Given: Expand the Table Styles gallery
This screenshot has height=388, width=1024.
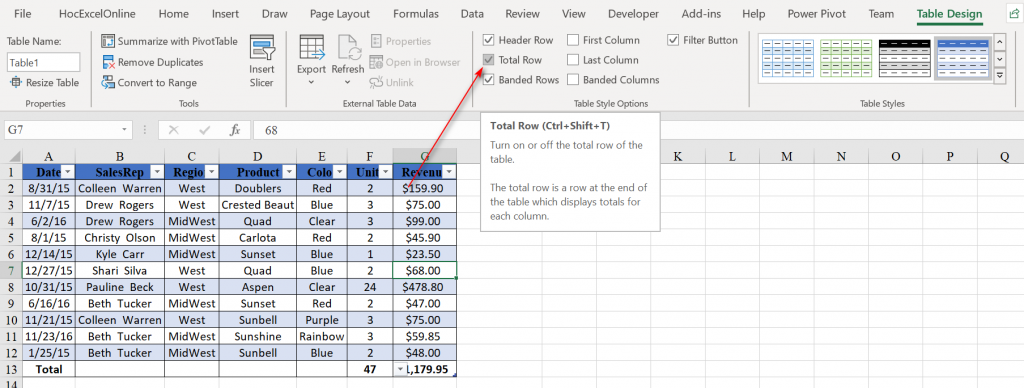Looking at the screenshot, I should (x=1000, y=76).
